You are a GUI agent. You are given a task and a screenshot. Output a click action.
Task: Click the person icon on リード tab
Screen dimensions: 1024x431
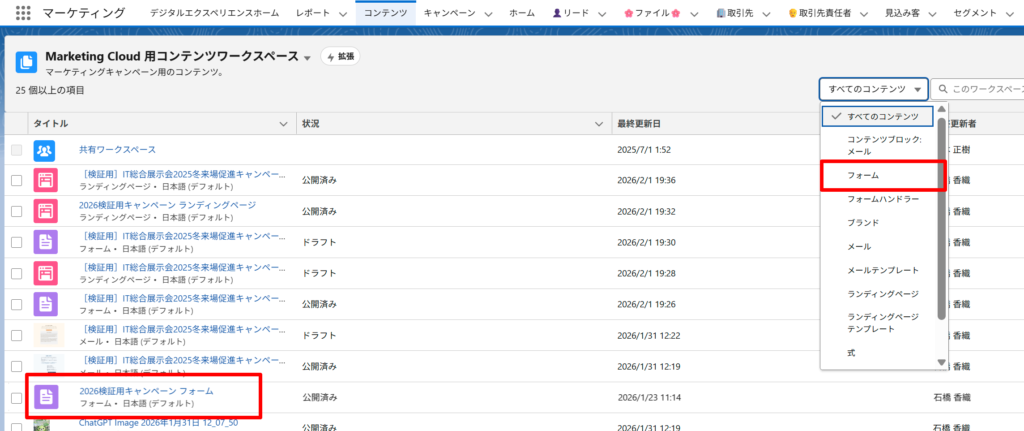tap(556, 13)
